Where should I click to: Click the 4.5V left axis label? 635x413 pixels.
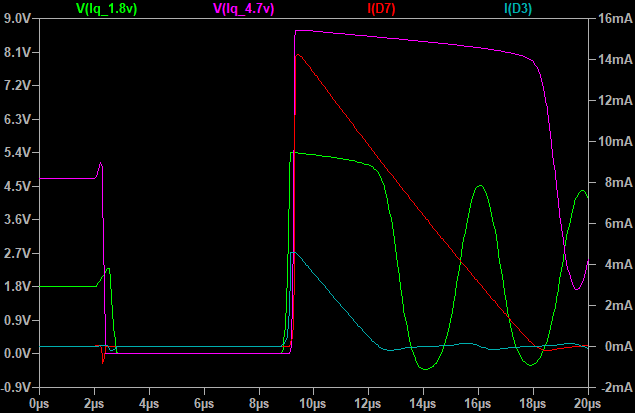click(17, 186)
